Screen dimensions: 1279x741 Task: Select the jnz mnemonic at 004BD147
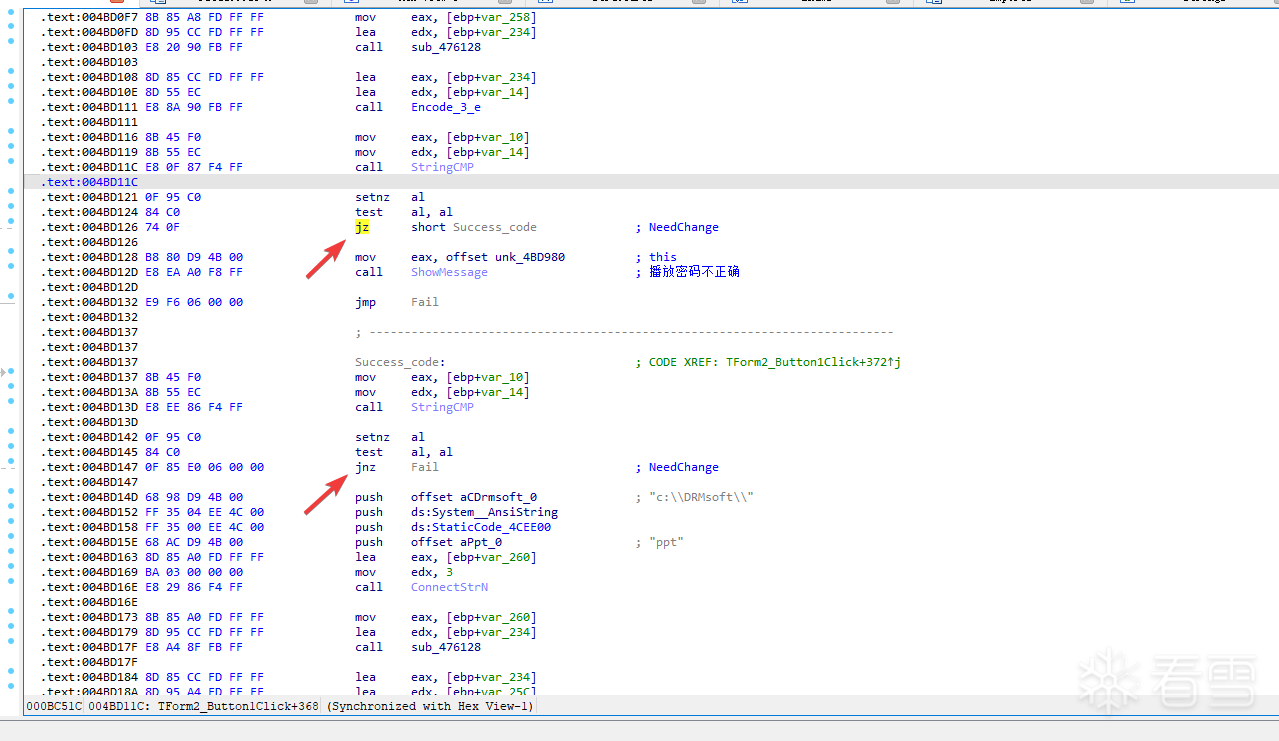pos(365,467)
